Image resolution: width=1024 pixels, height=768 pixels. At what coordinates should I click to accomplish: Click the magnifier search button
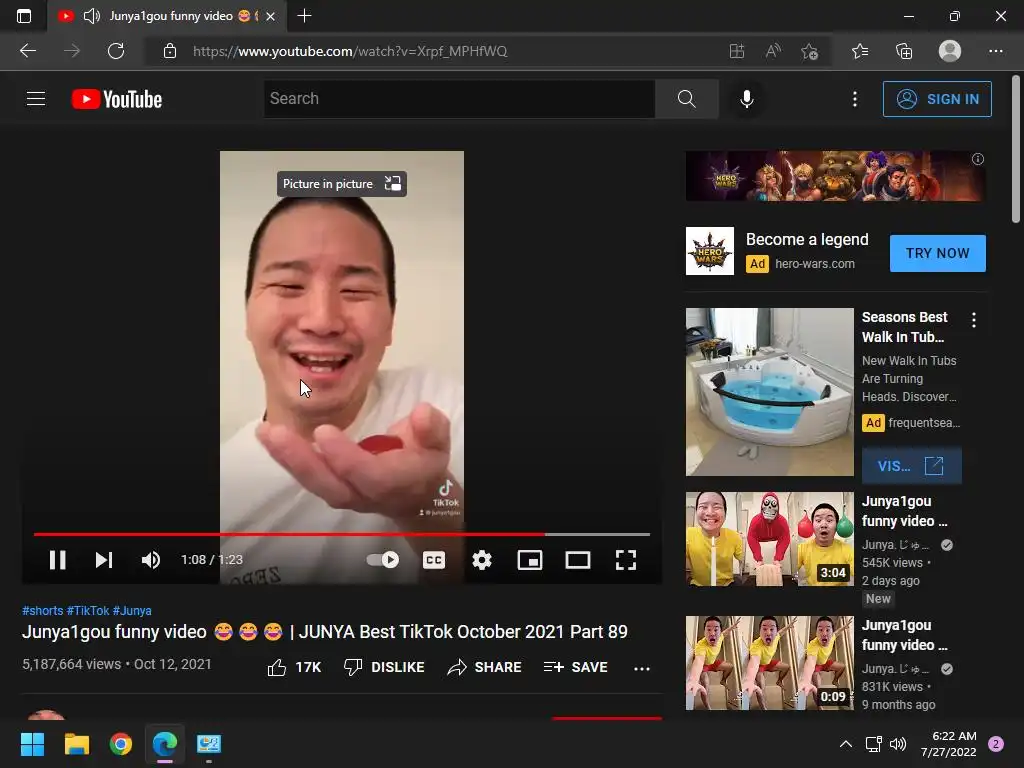[686, 99]
